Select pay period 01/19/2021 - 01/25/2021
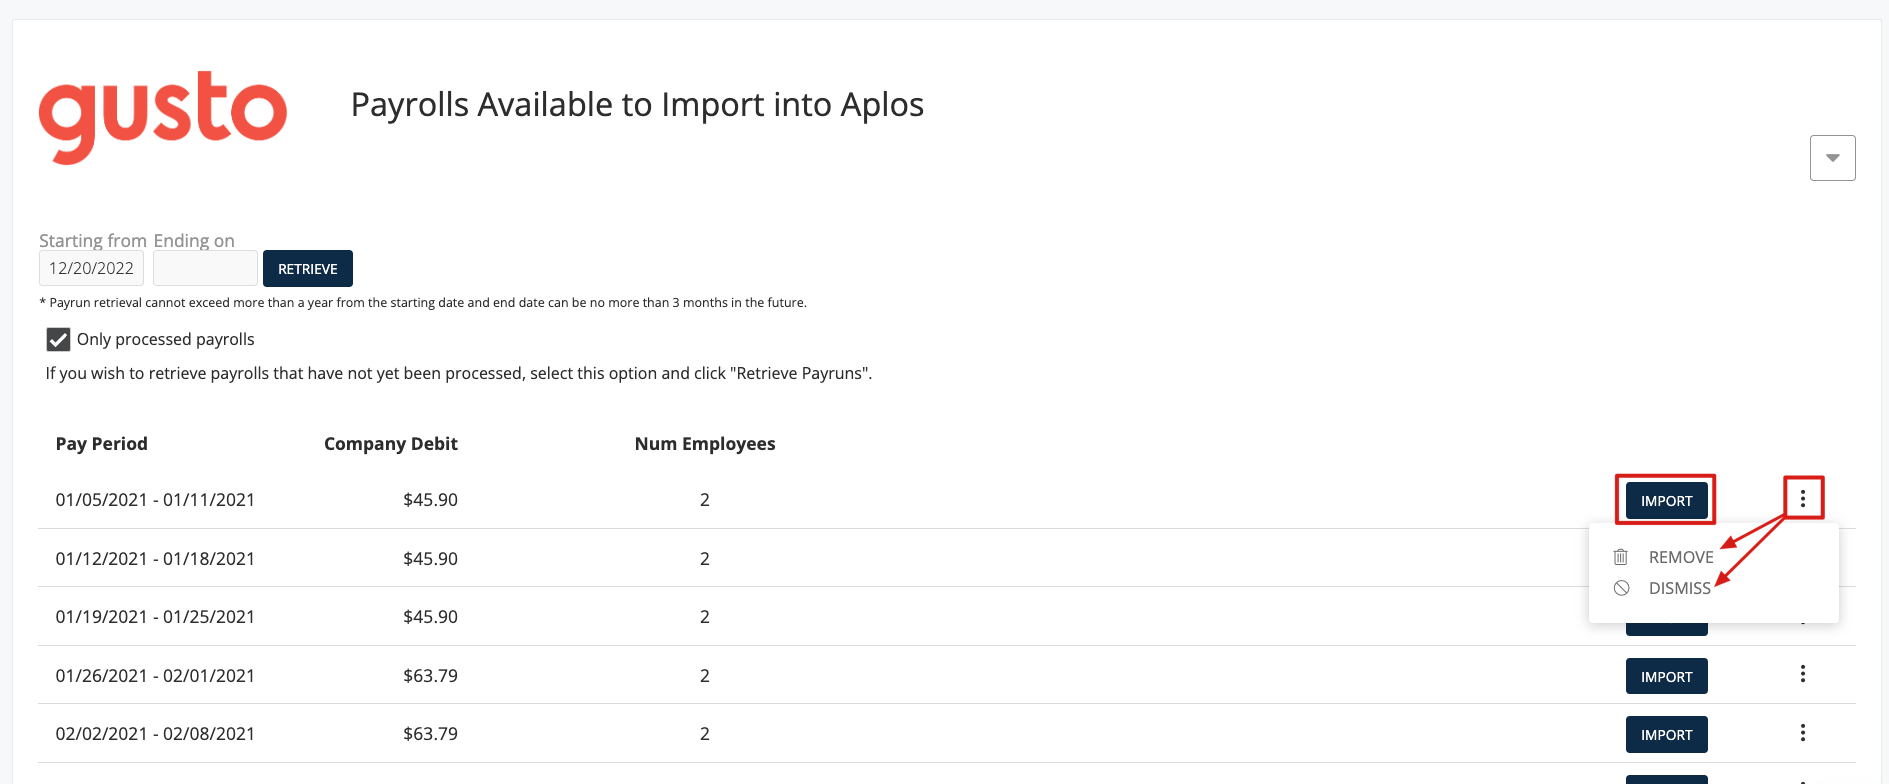Image resolution: width=1889 pixels, height=784 pixels. 155,616
